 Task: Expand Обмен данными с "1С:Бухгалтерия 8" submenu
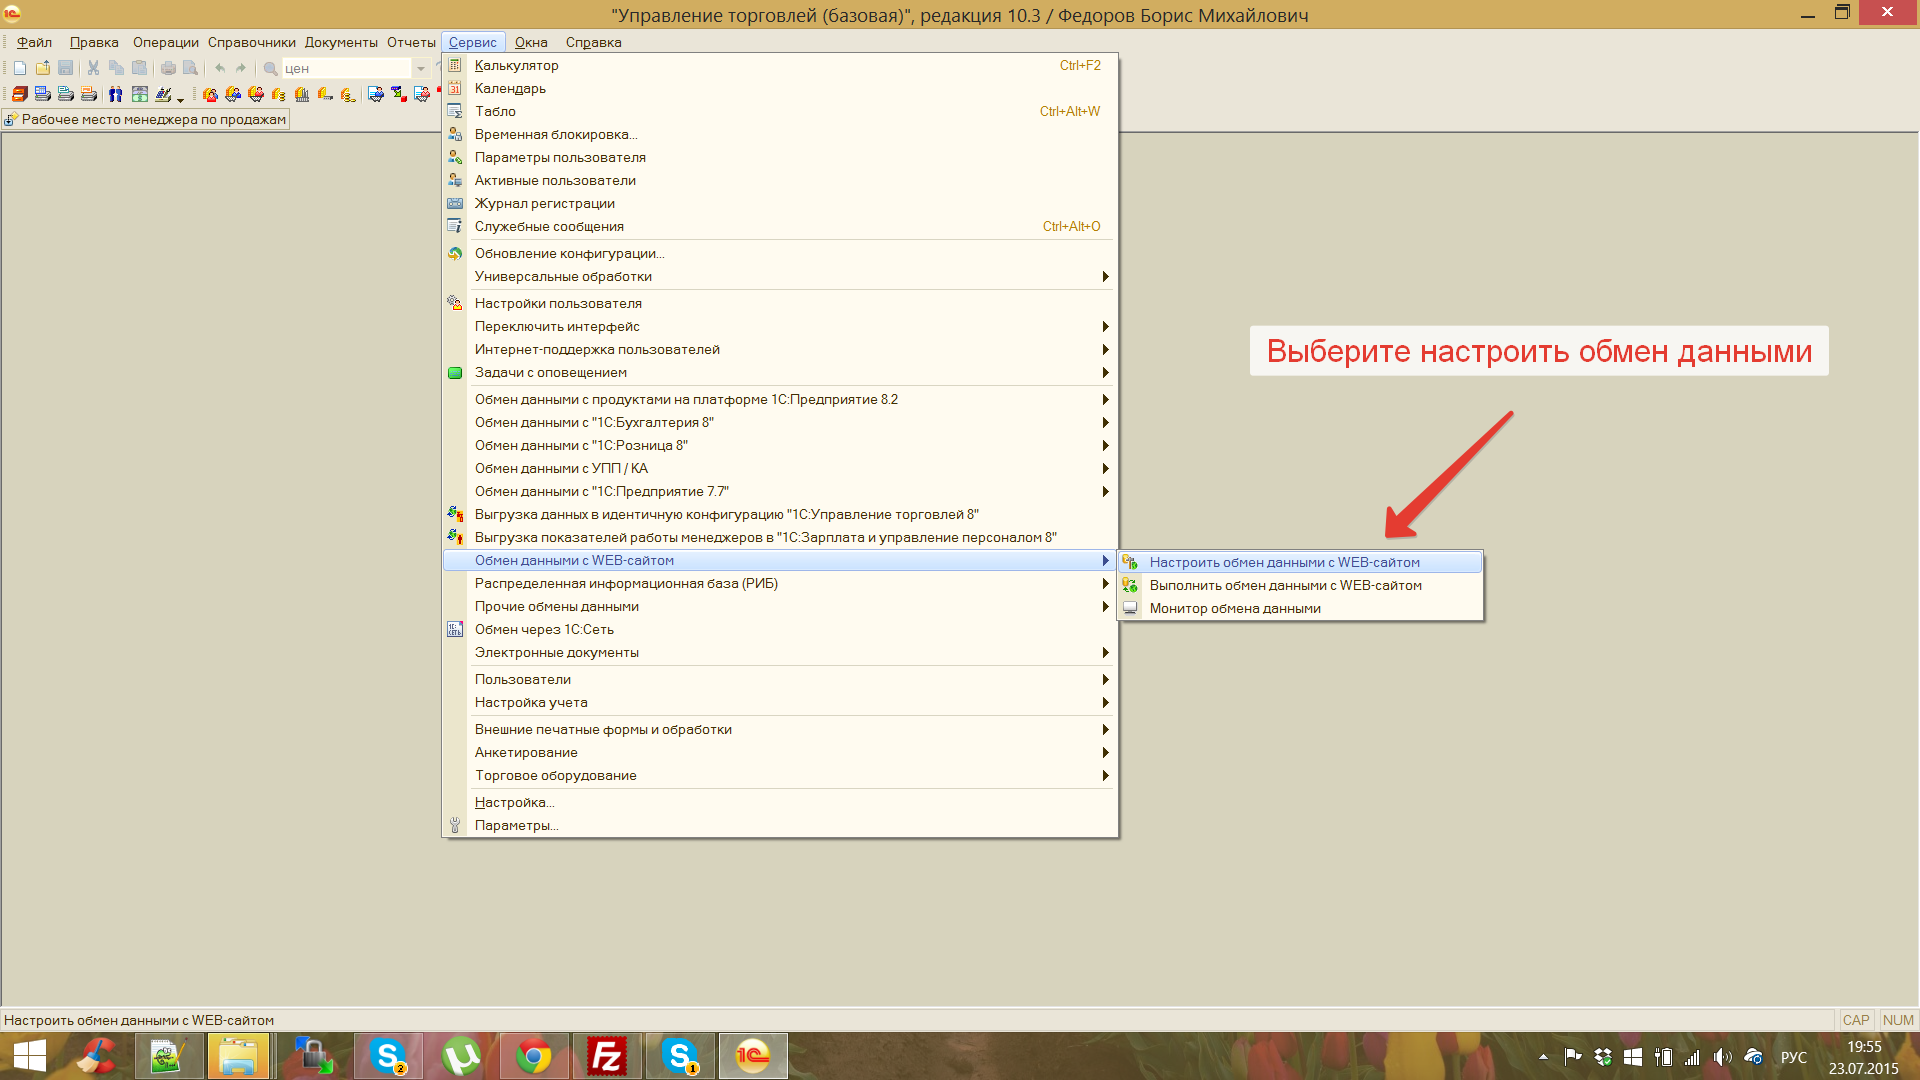click(779, 422)
